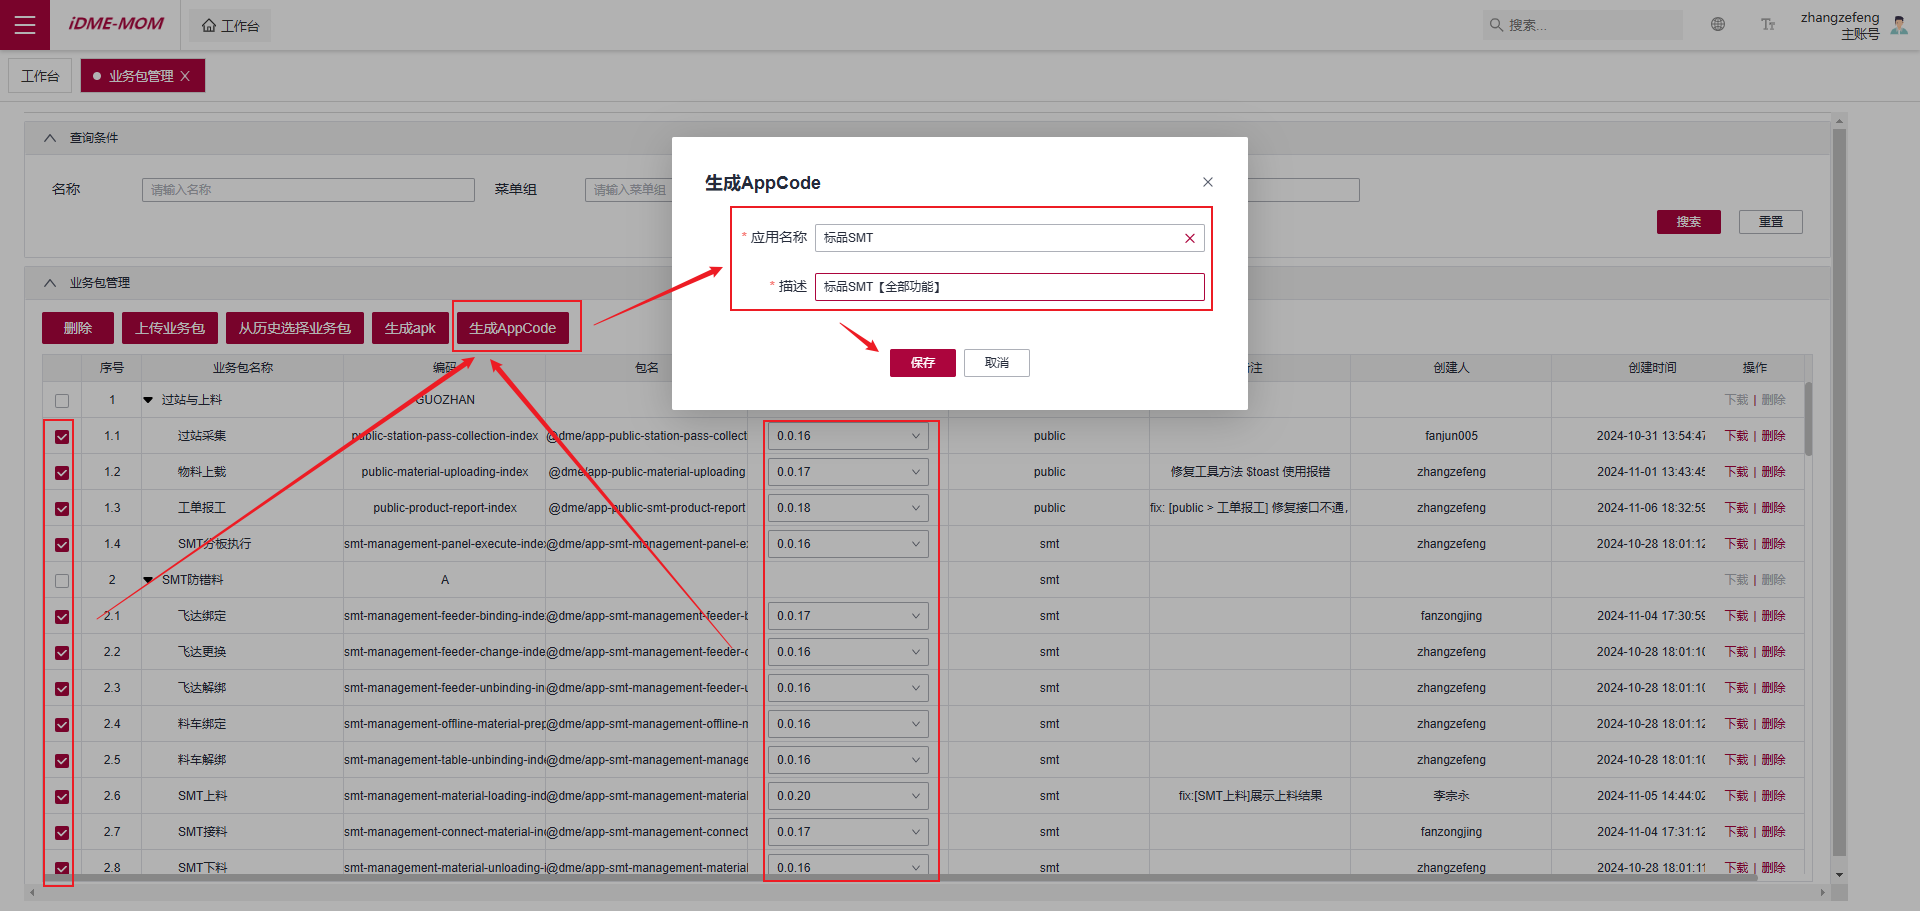Open version dropdown showing 0.0.18
The image size is (1920, 911).
click(847, 508)
